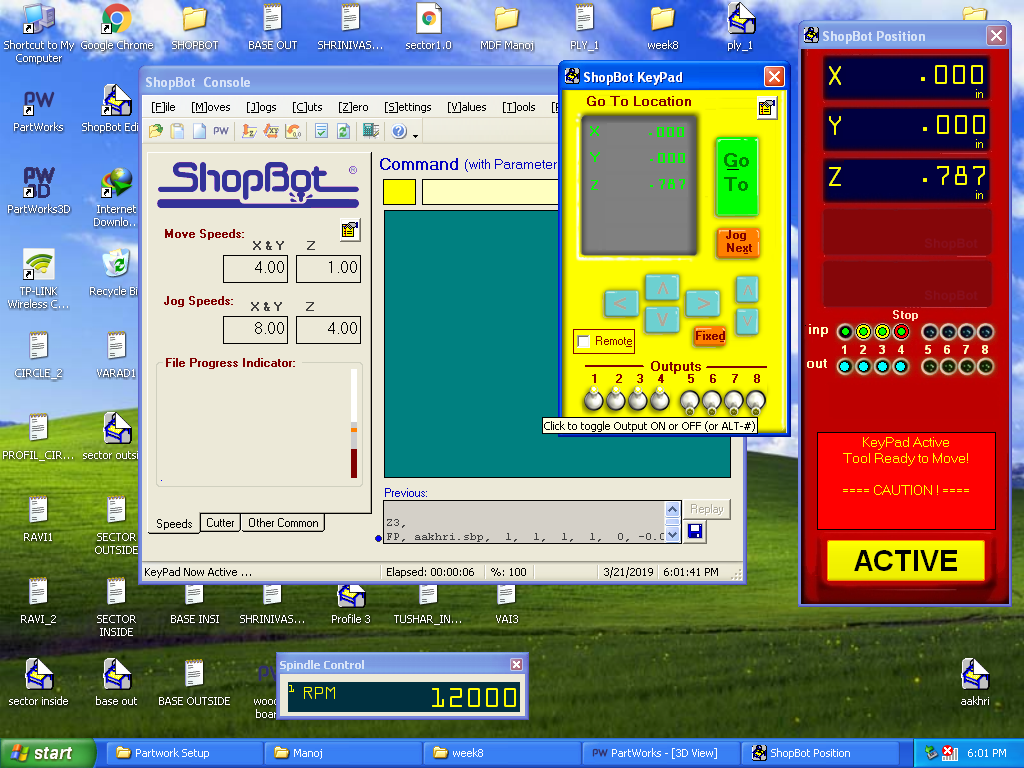Click Replay button beside Previous list
The image size is (1024, 768).
[707, 509]
